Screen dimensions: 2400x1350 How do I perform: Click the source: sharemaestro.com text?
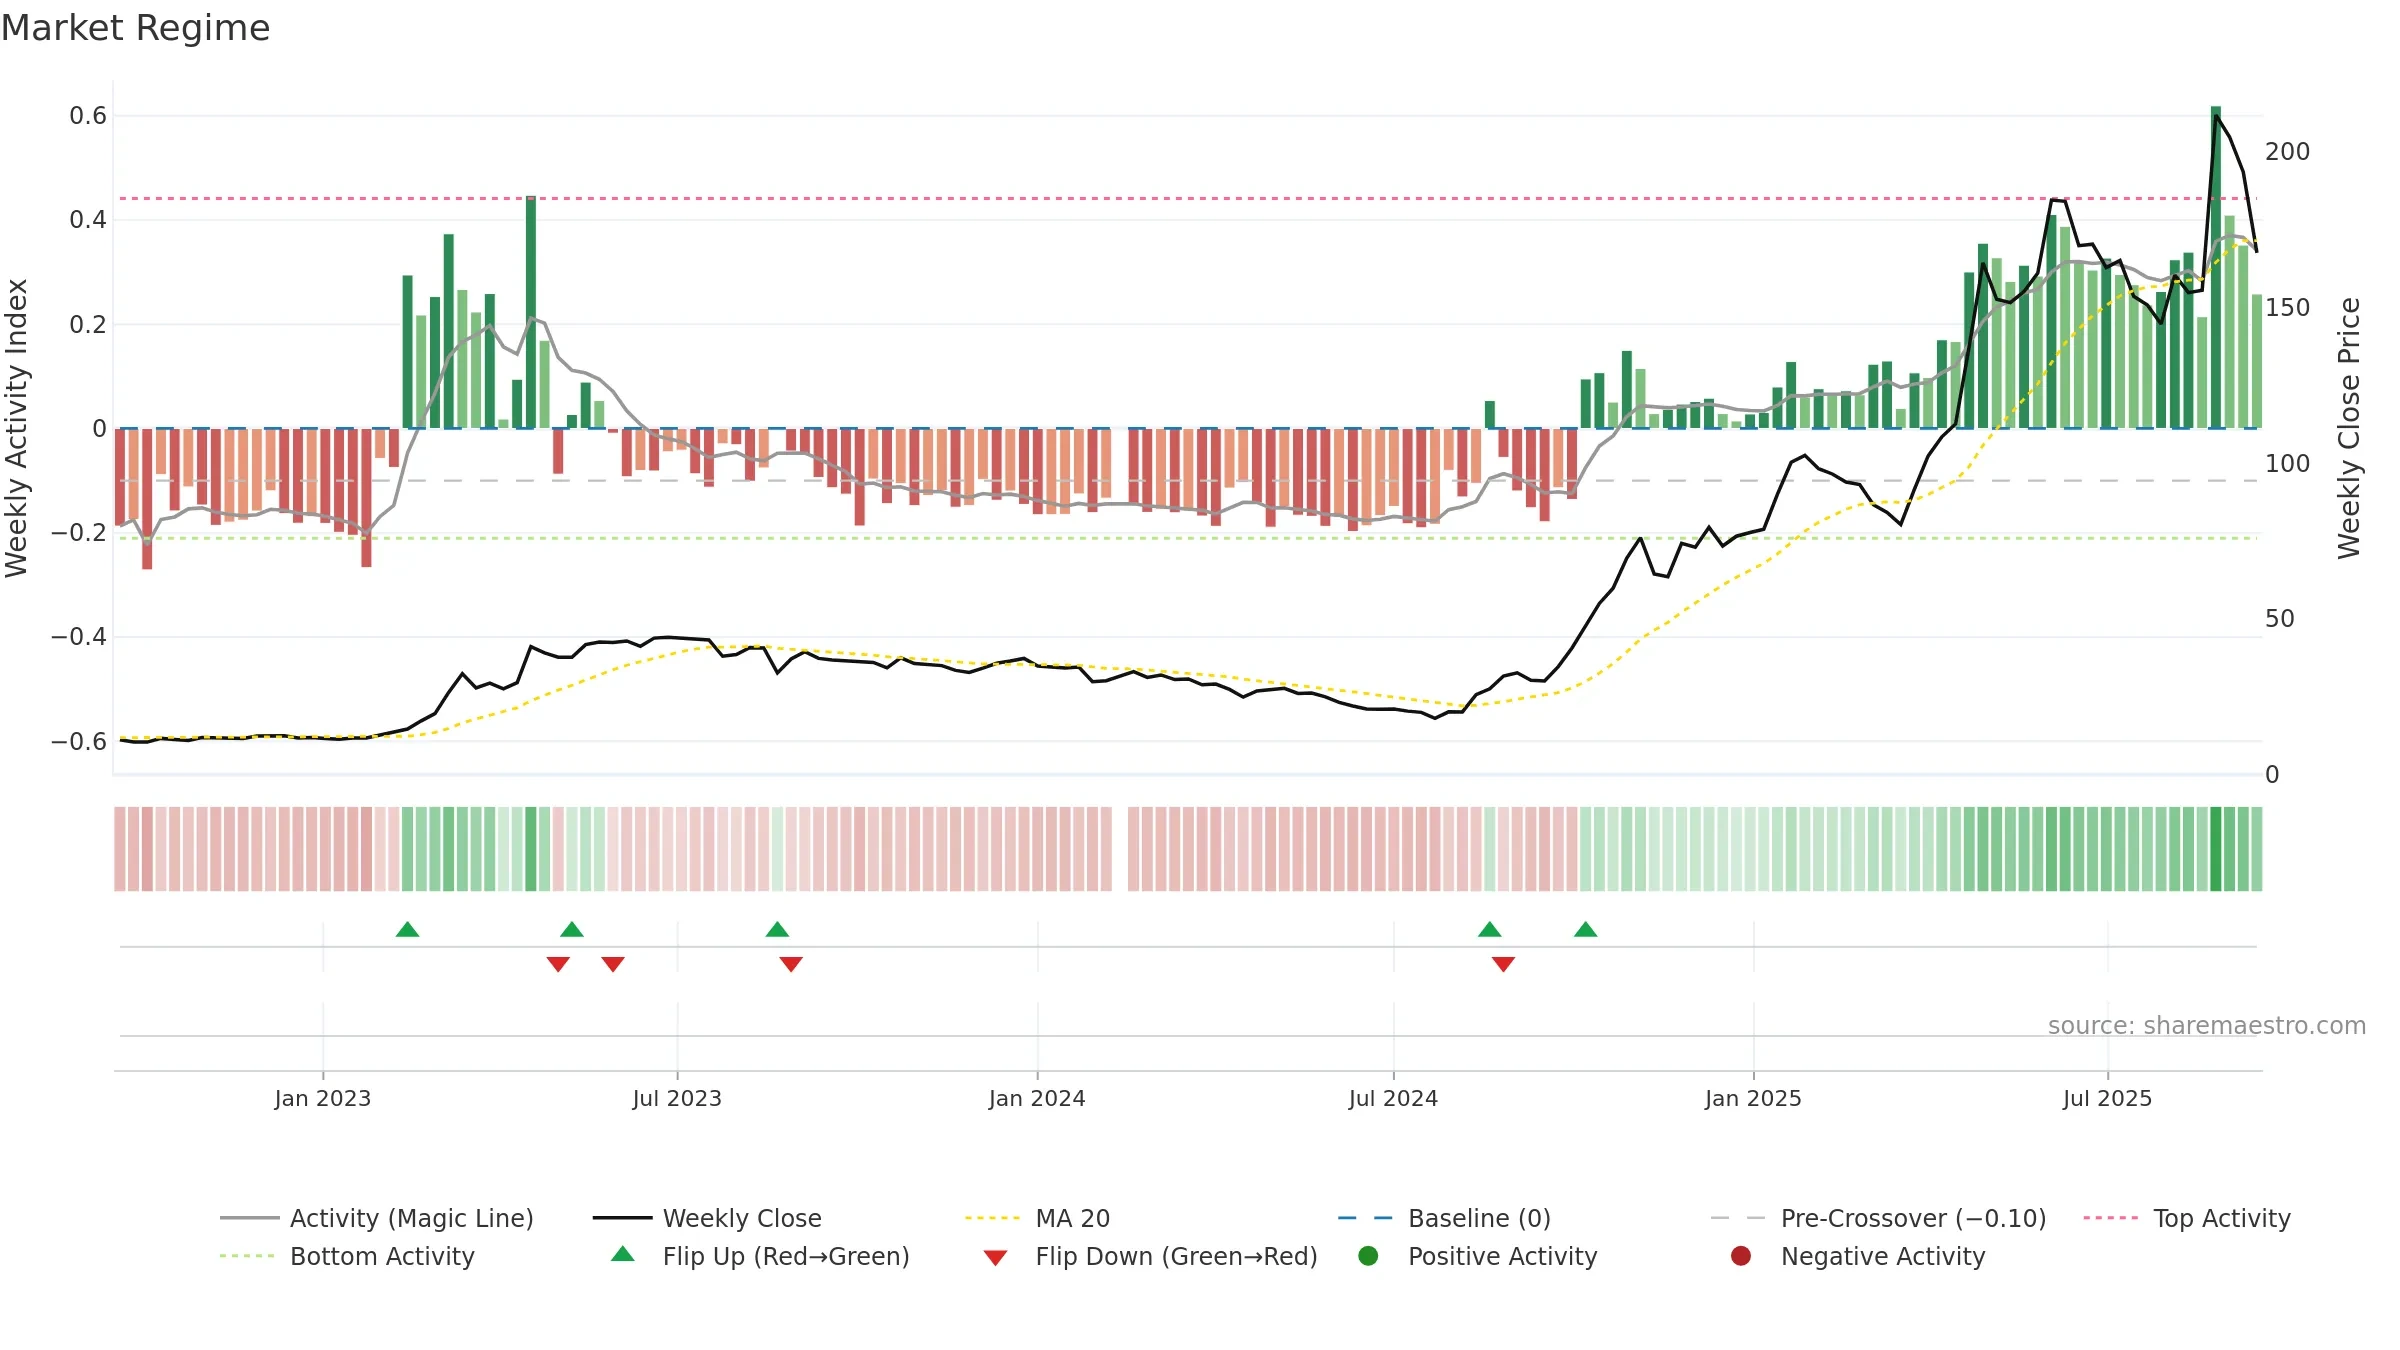[x=2207, y=1025]
